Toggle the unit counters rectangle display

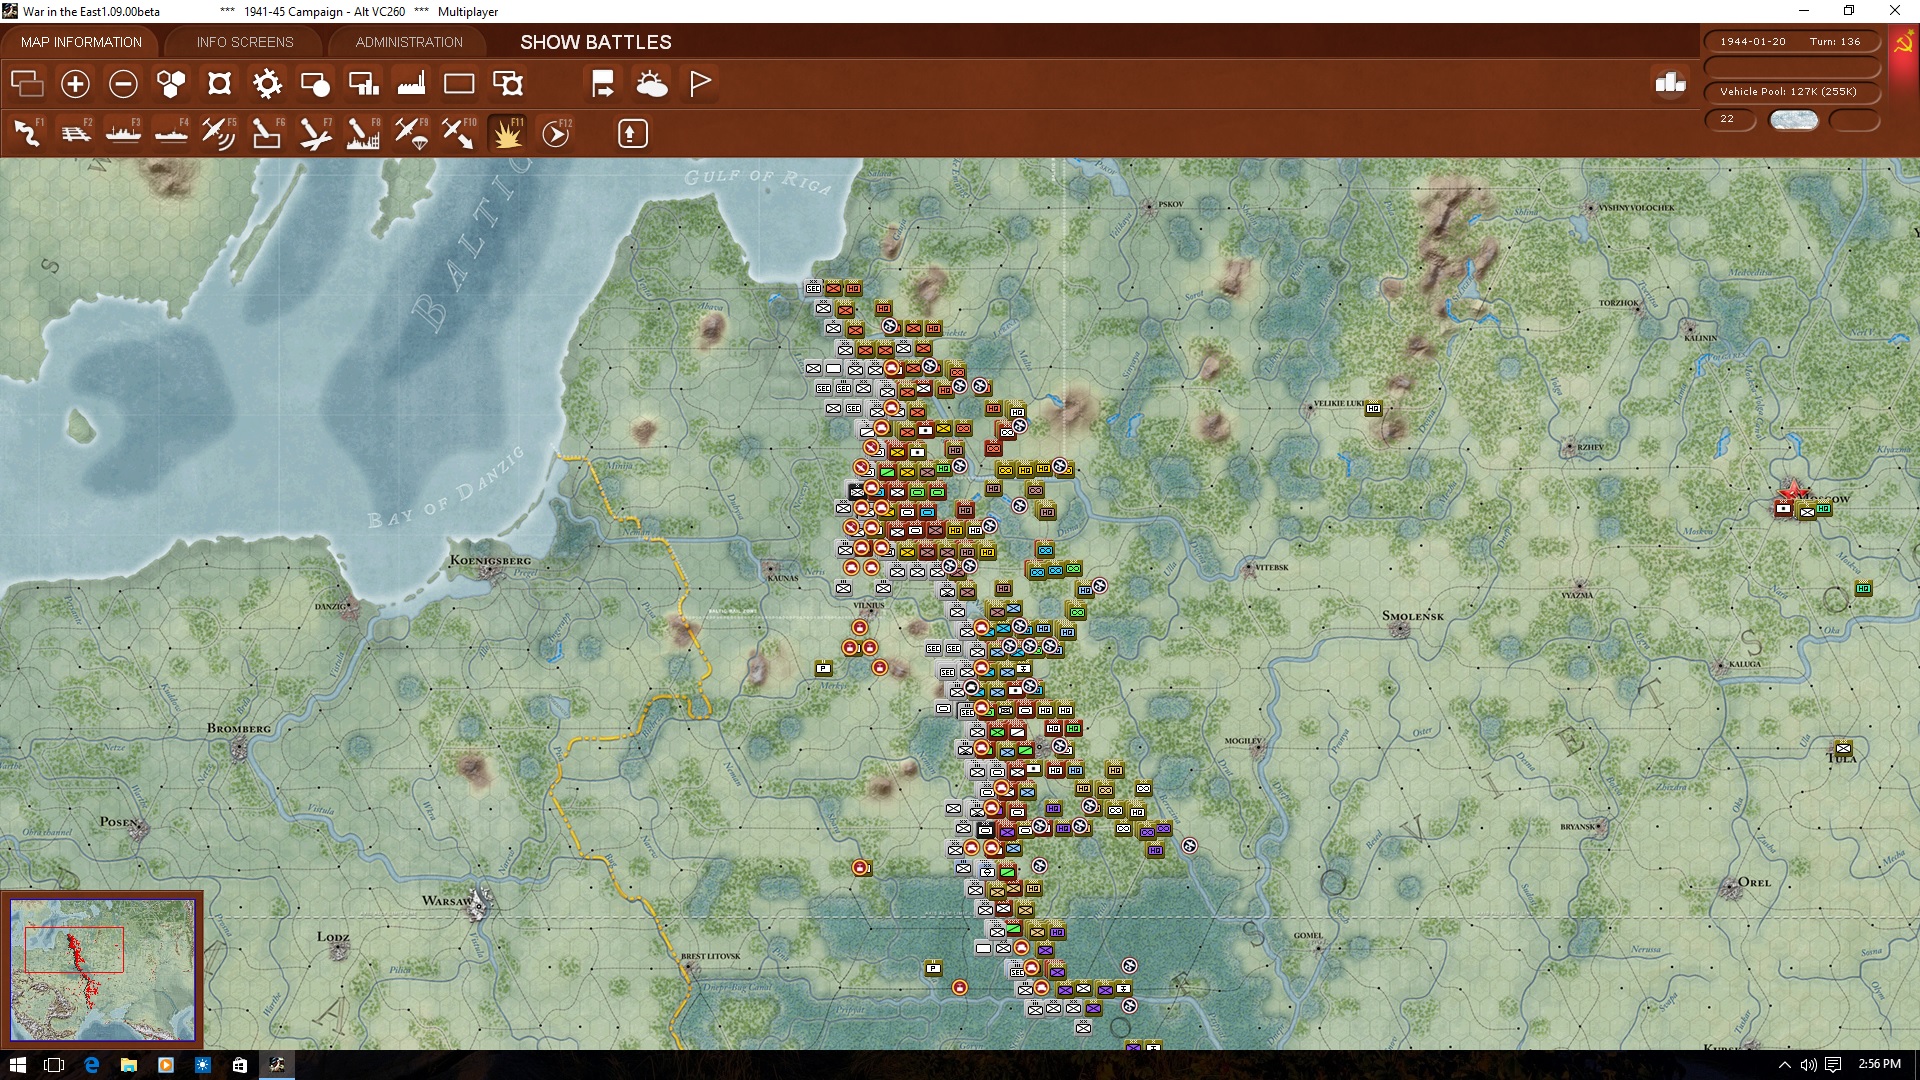pyautogui.click(x=459, y=84)
